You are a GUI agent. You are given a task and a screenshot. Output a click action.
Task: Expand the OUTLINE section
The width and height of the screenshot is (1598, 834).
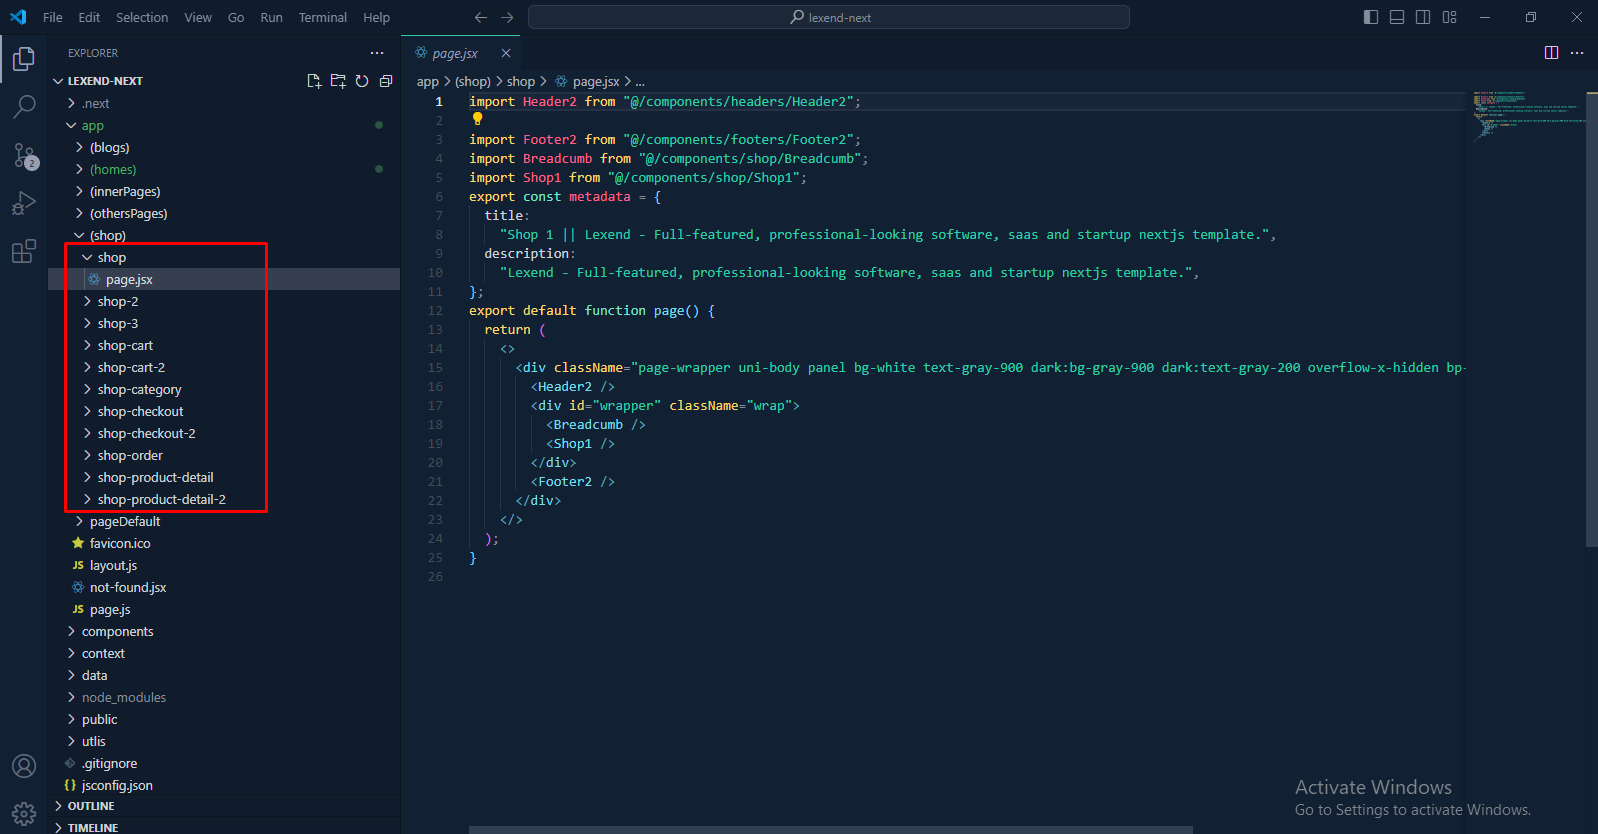point(91,806)
